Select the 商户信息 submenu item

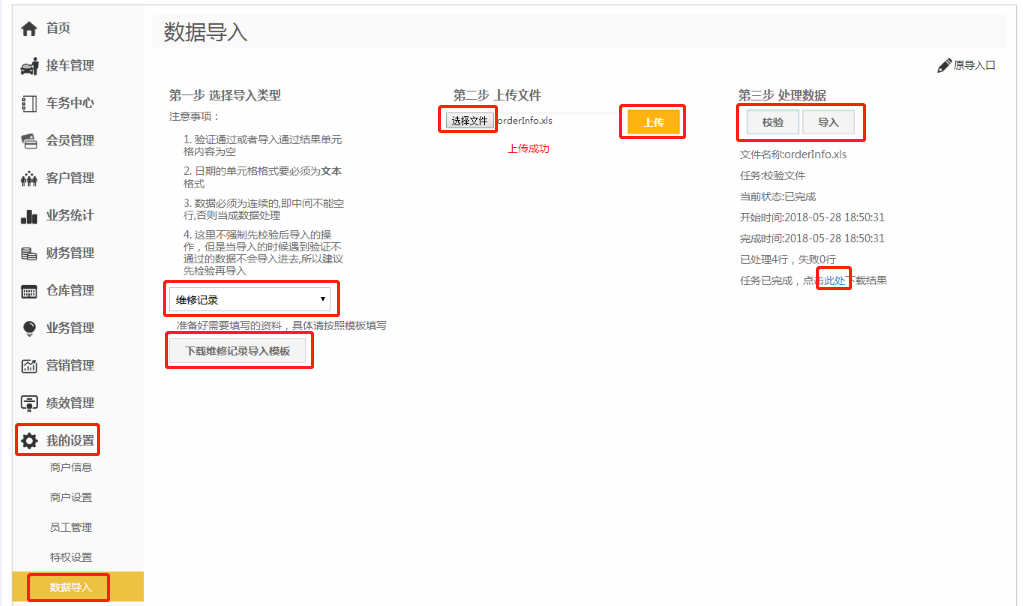pyautogui.click(x=70, y=467)
